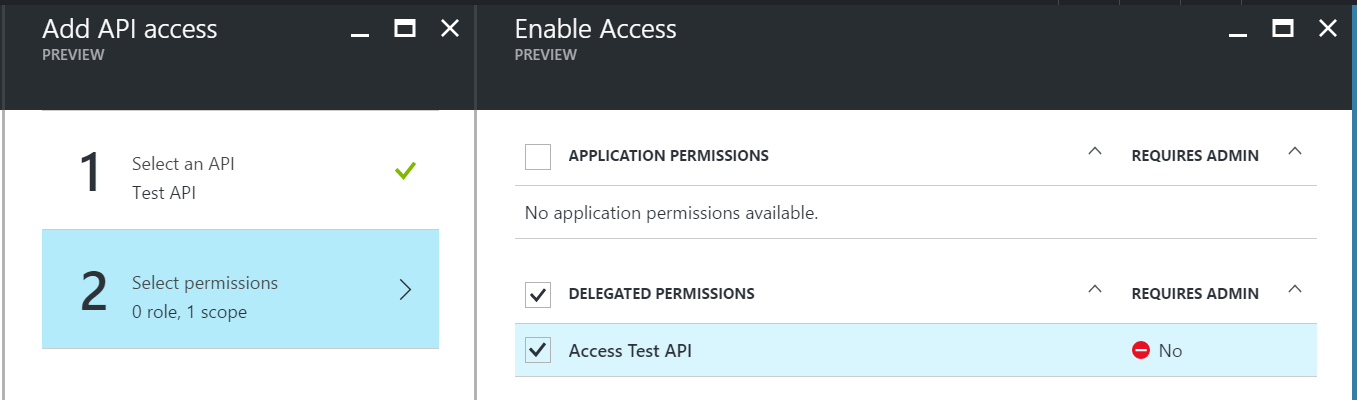Click the green checkmark beside Select an API
1357x400 pixels.
405,171
